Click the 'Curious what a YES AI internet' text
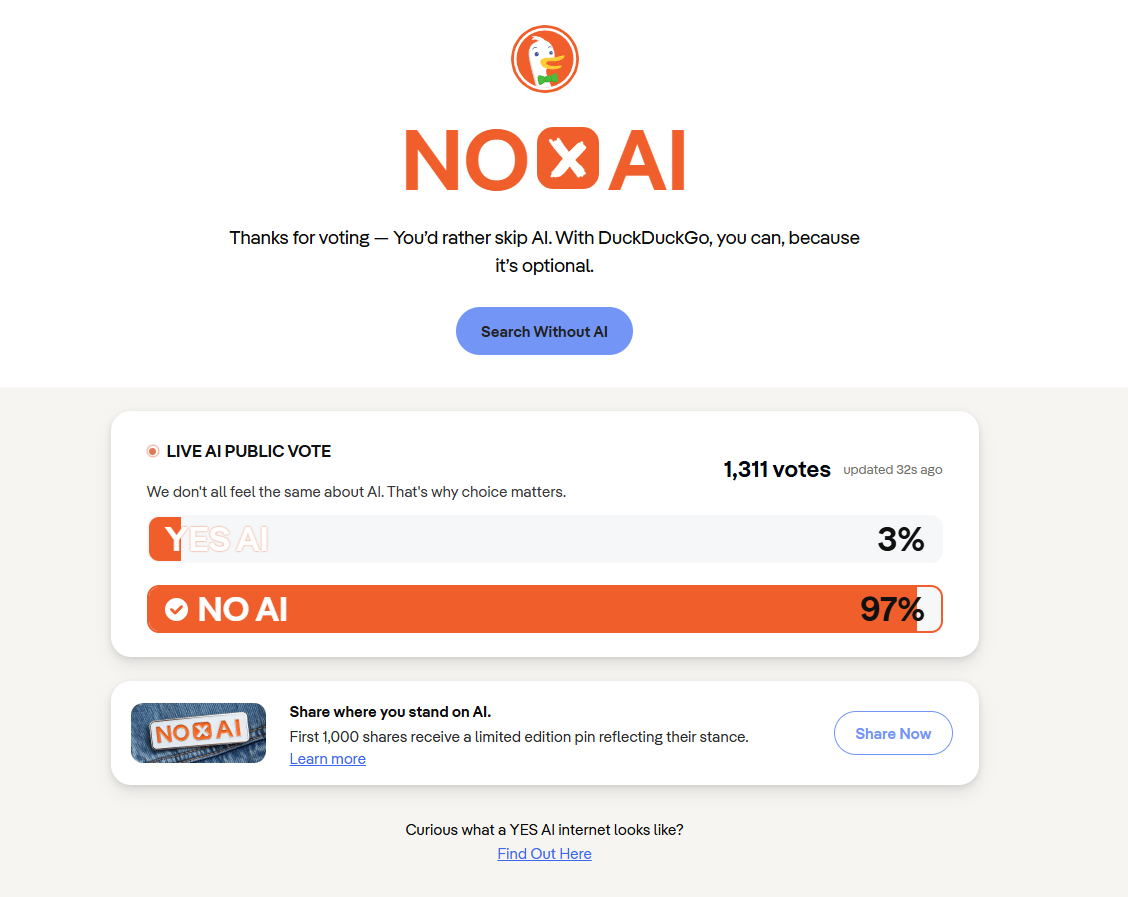The image size is (1128, 897). pos(544,830)
